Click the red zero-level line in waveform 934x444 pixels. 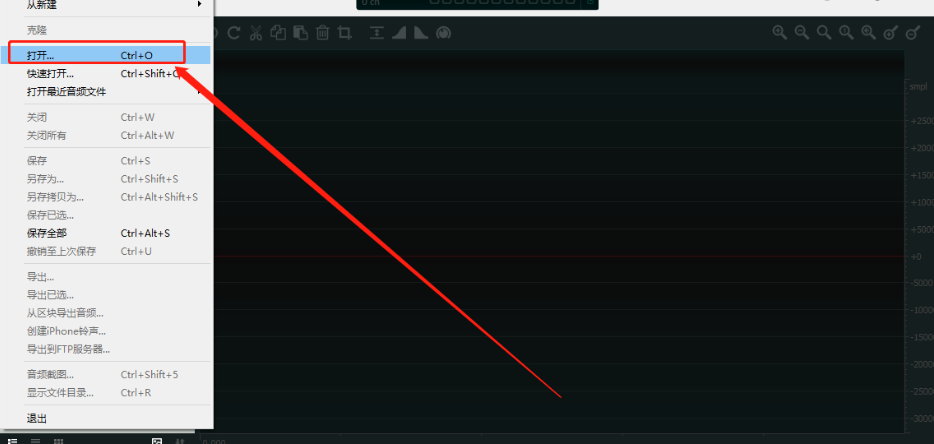tap(559, 256)
